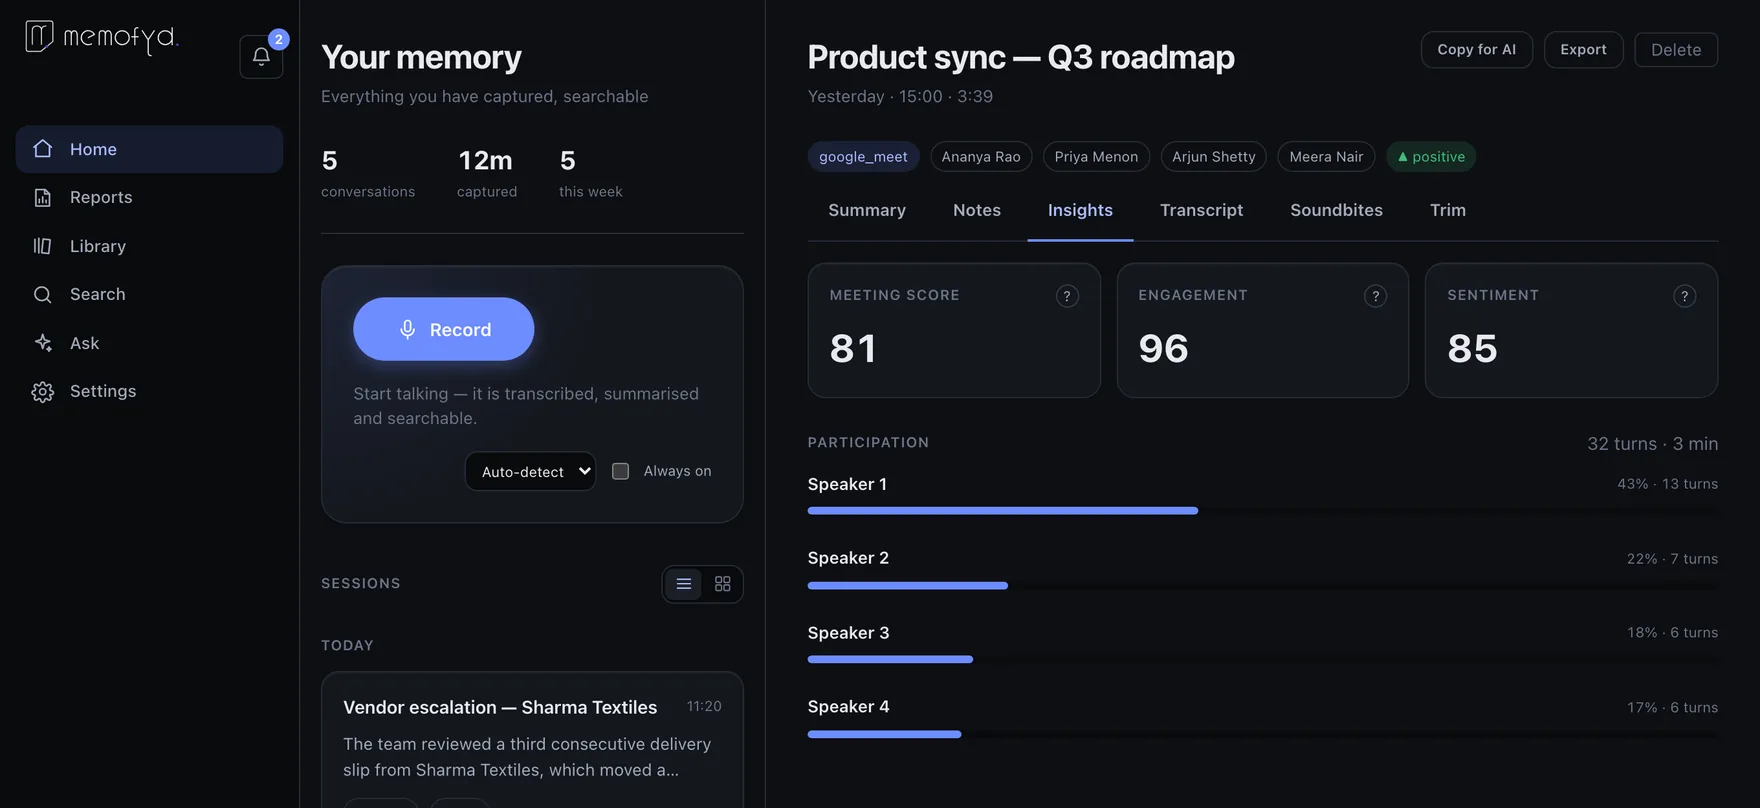Click the Search magnifier icon
Screen dimensions: 1760x808
(42, 294)
